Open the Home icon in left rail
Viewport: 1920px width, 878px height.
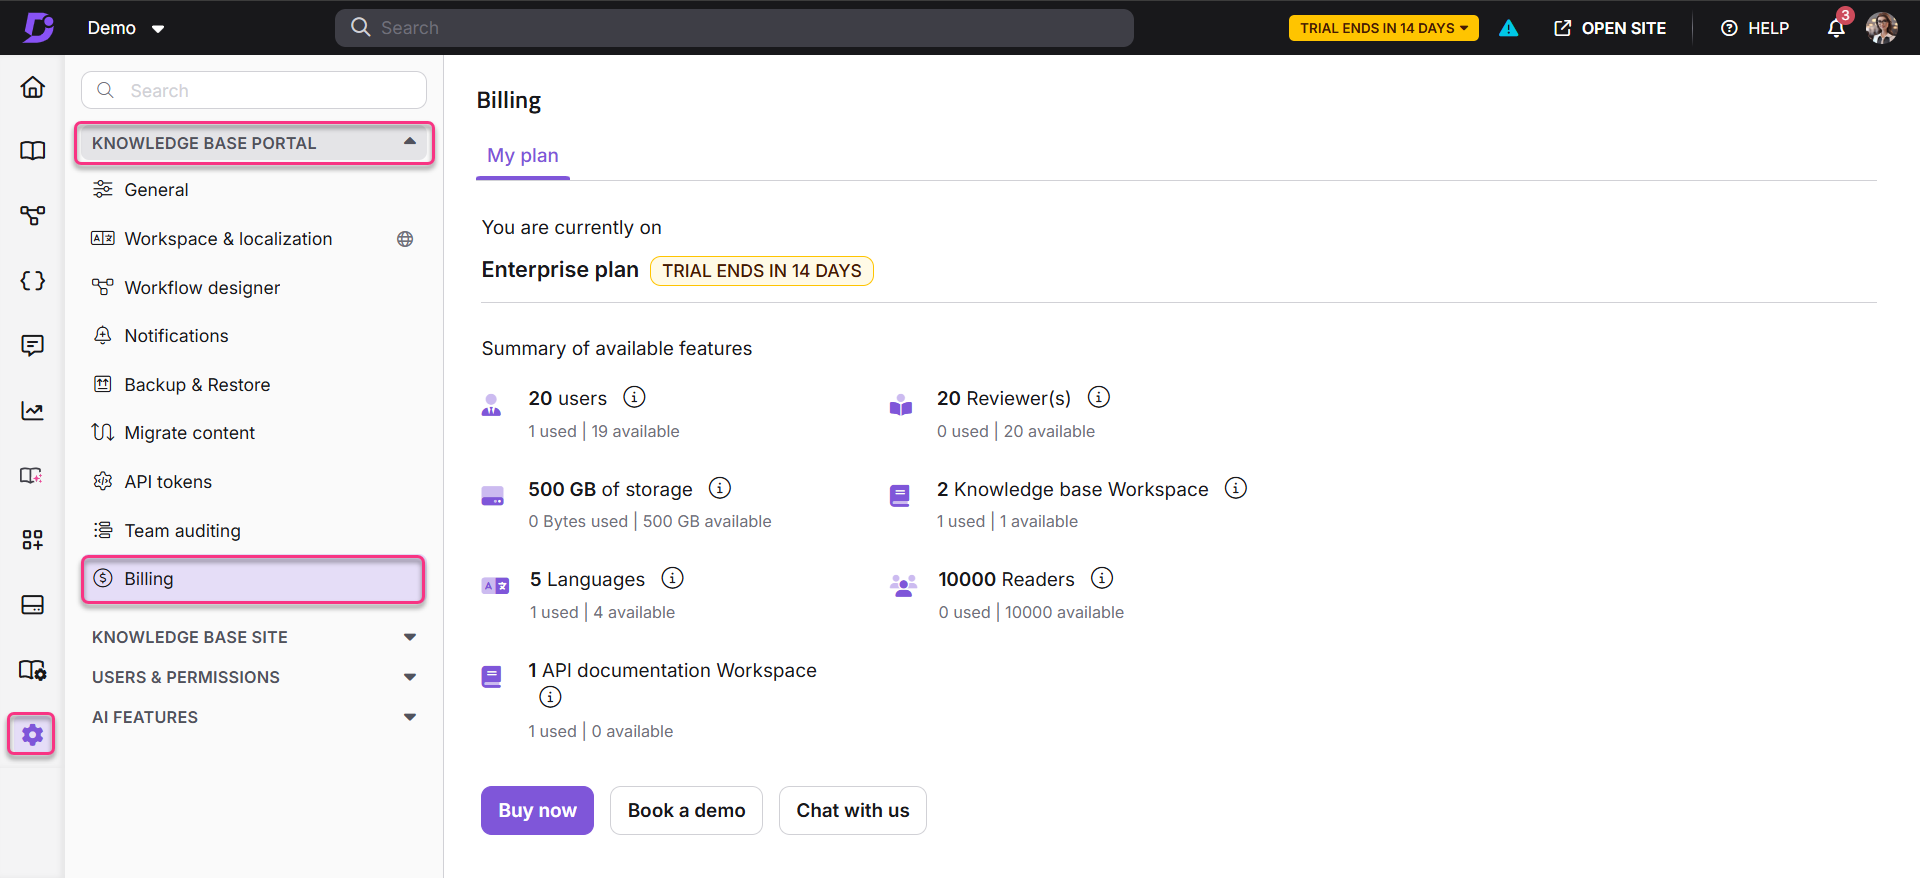pos(33,87)
